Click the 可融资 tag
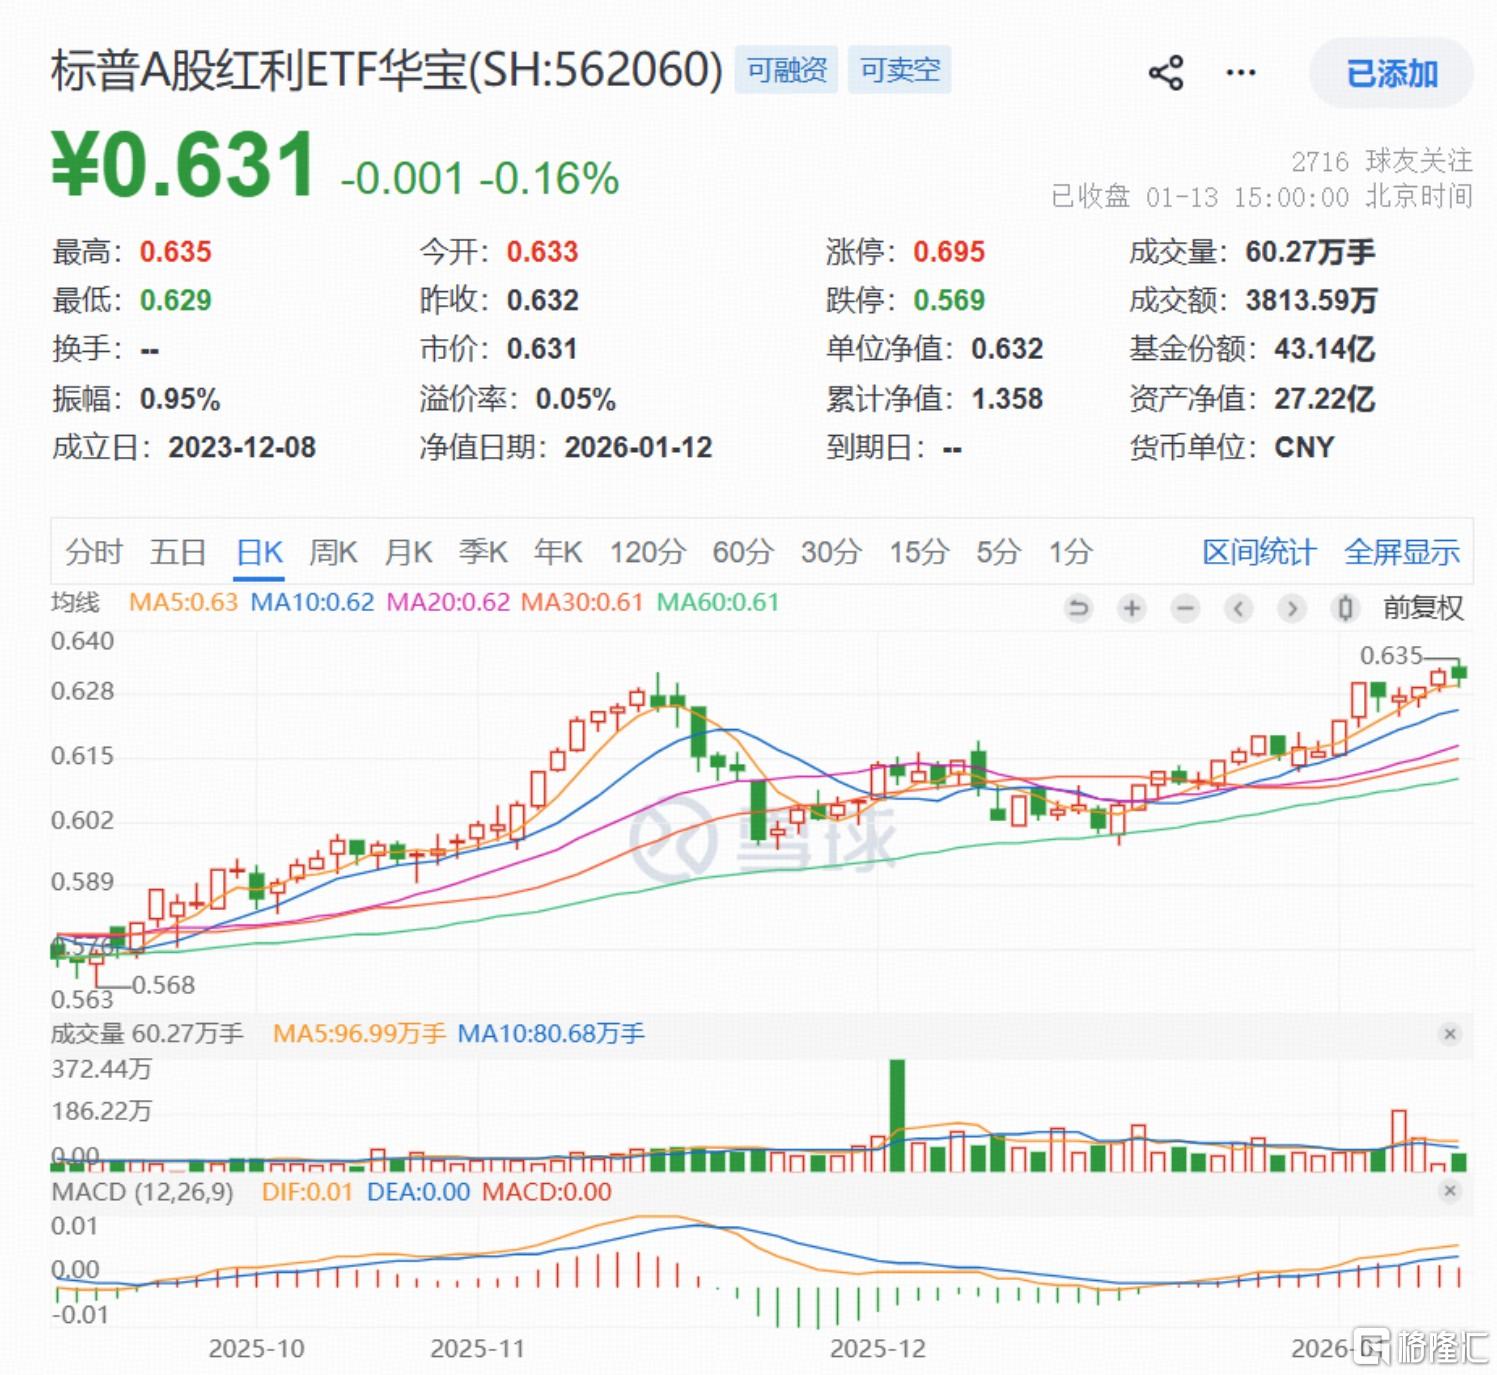Viewport: 1497px width, 1375px height. click(x=787, y=70)
